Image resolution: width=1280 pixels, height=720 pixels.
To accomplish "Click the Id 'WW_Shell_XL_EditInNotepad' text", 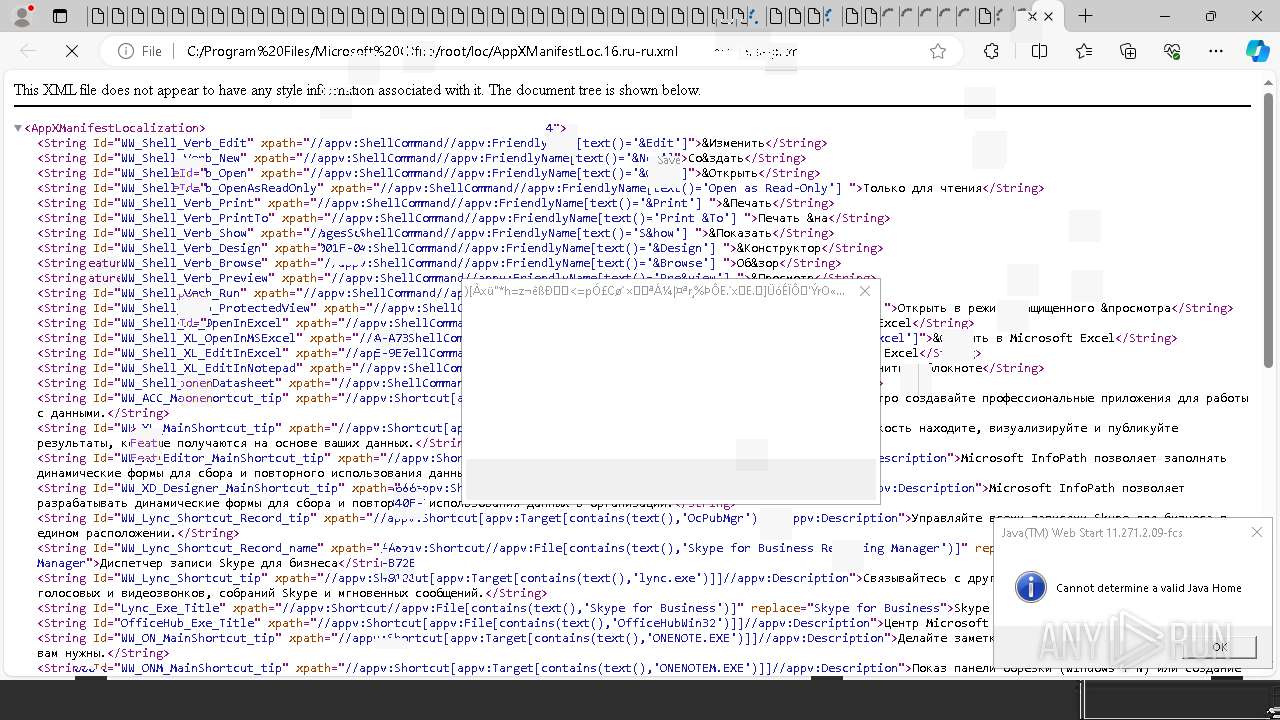I will click(208, 368).
